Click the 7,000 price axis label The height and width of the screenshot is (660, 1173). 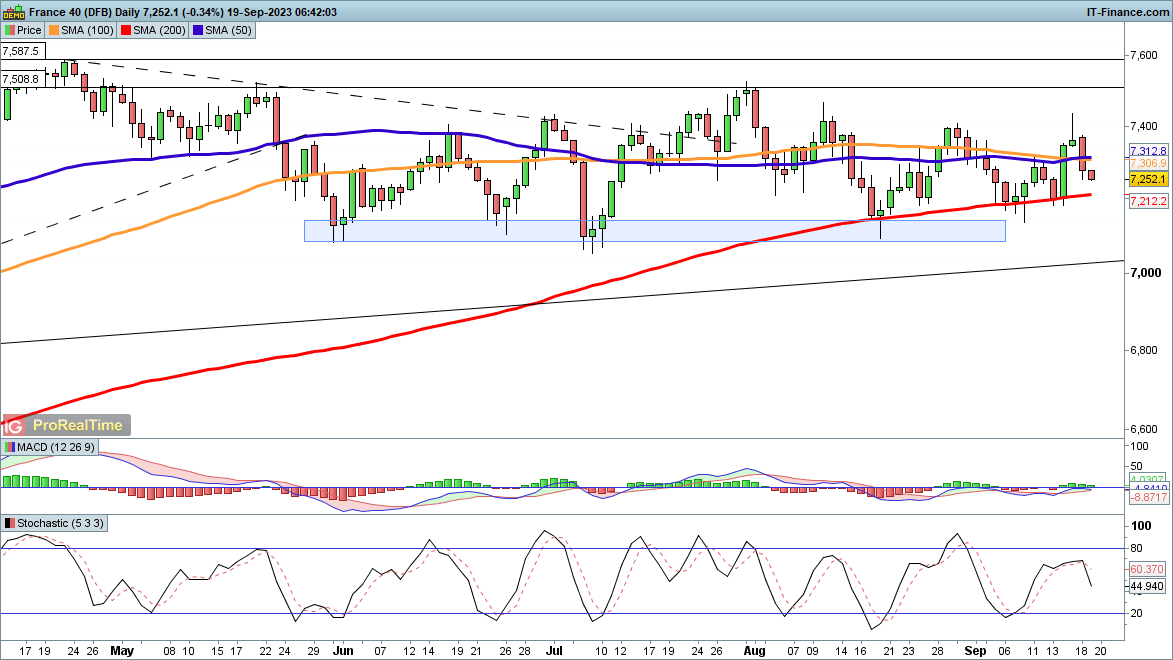click(1145, 273)
